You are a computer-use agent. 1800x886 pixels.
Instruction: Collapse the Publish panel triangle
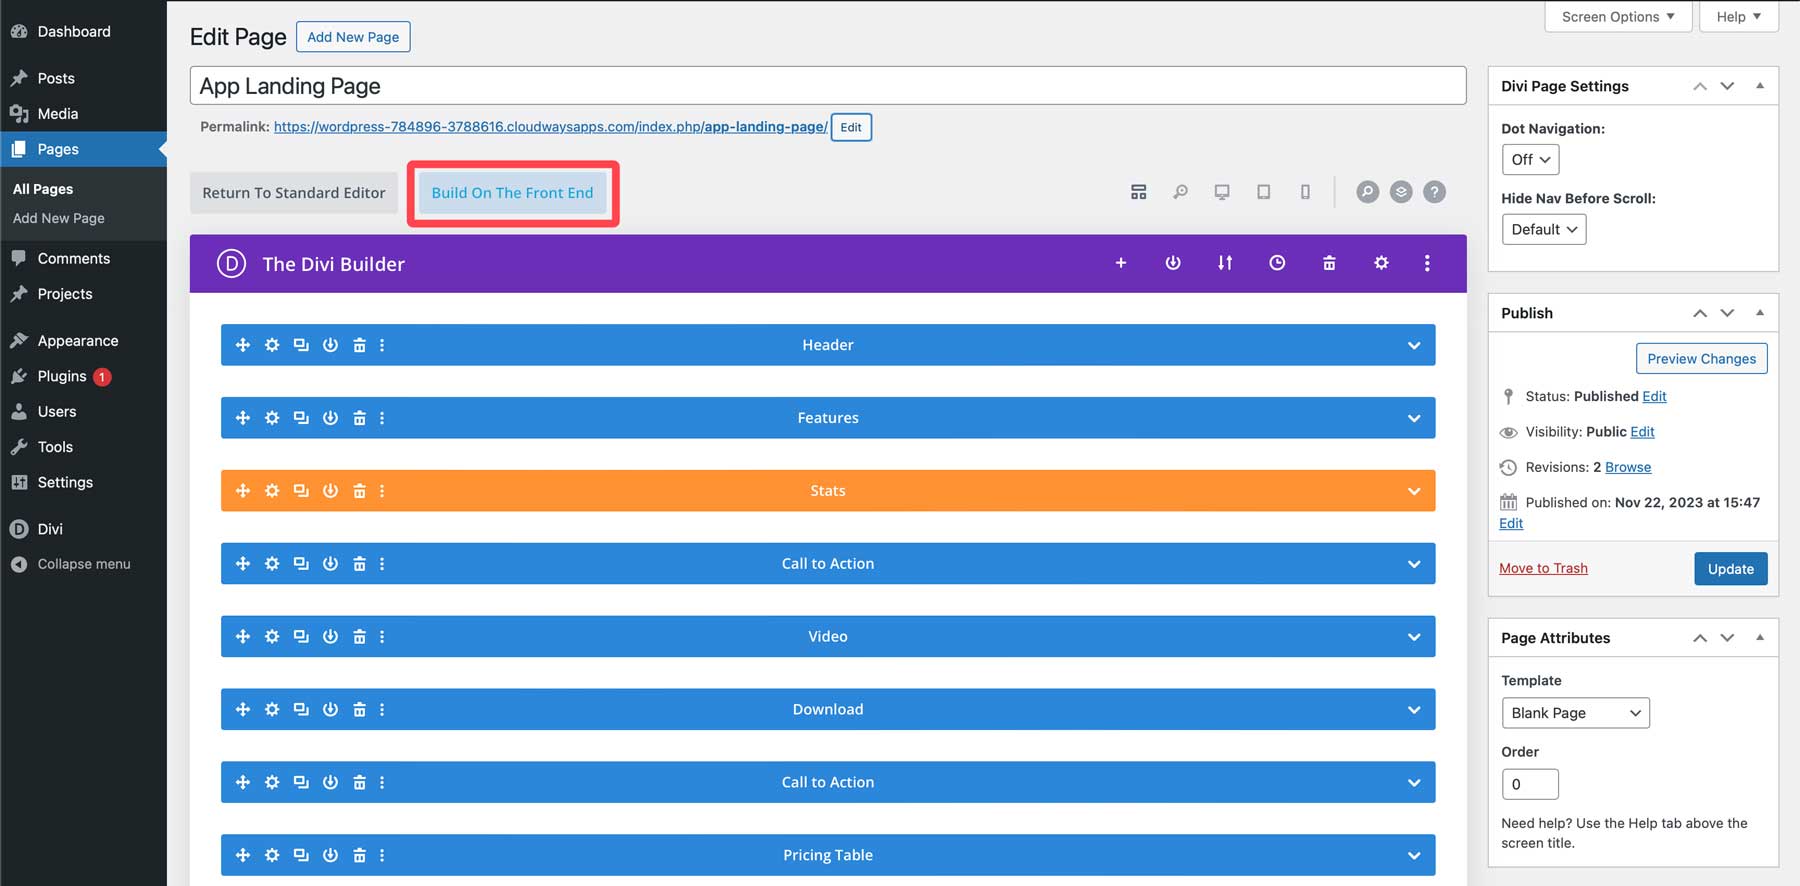1760,313
